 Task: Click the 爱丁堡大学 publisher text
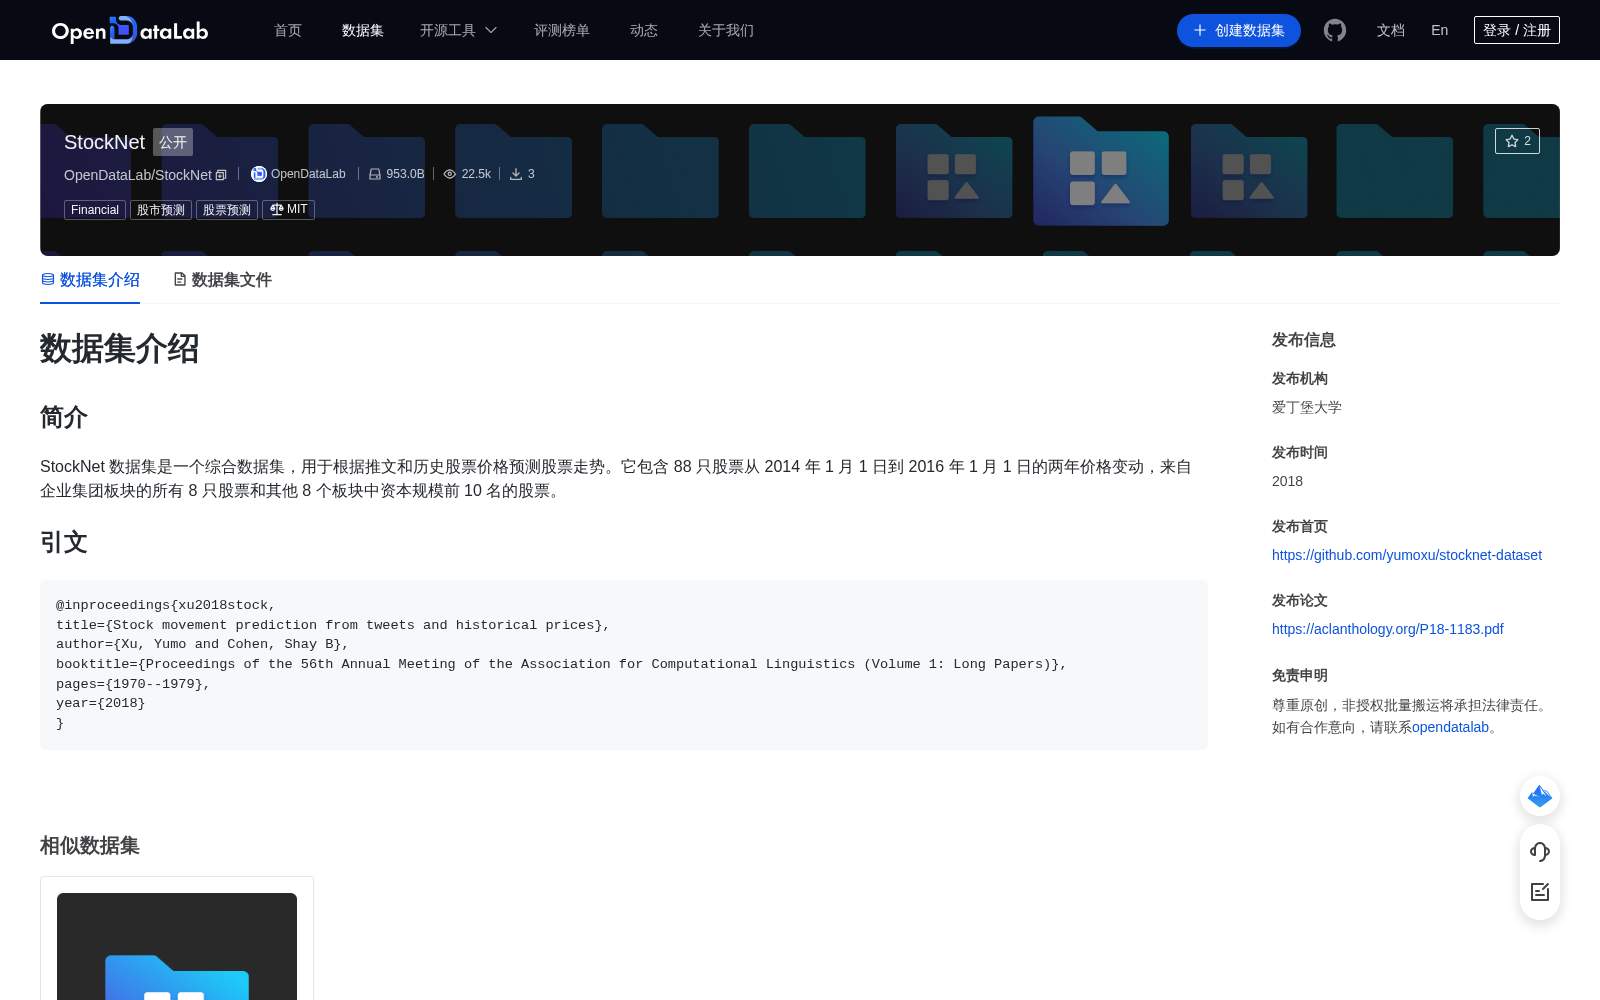tap(1307, 407)
